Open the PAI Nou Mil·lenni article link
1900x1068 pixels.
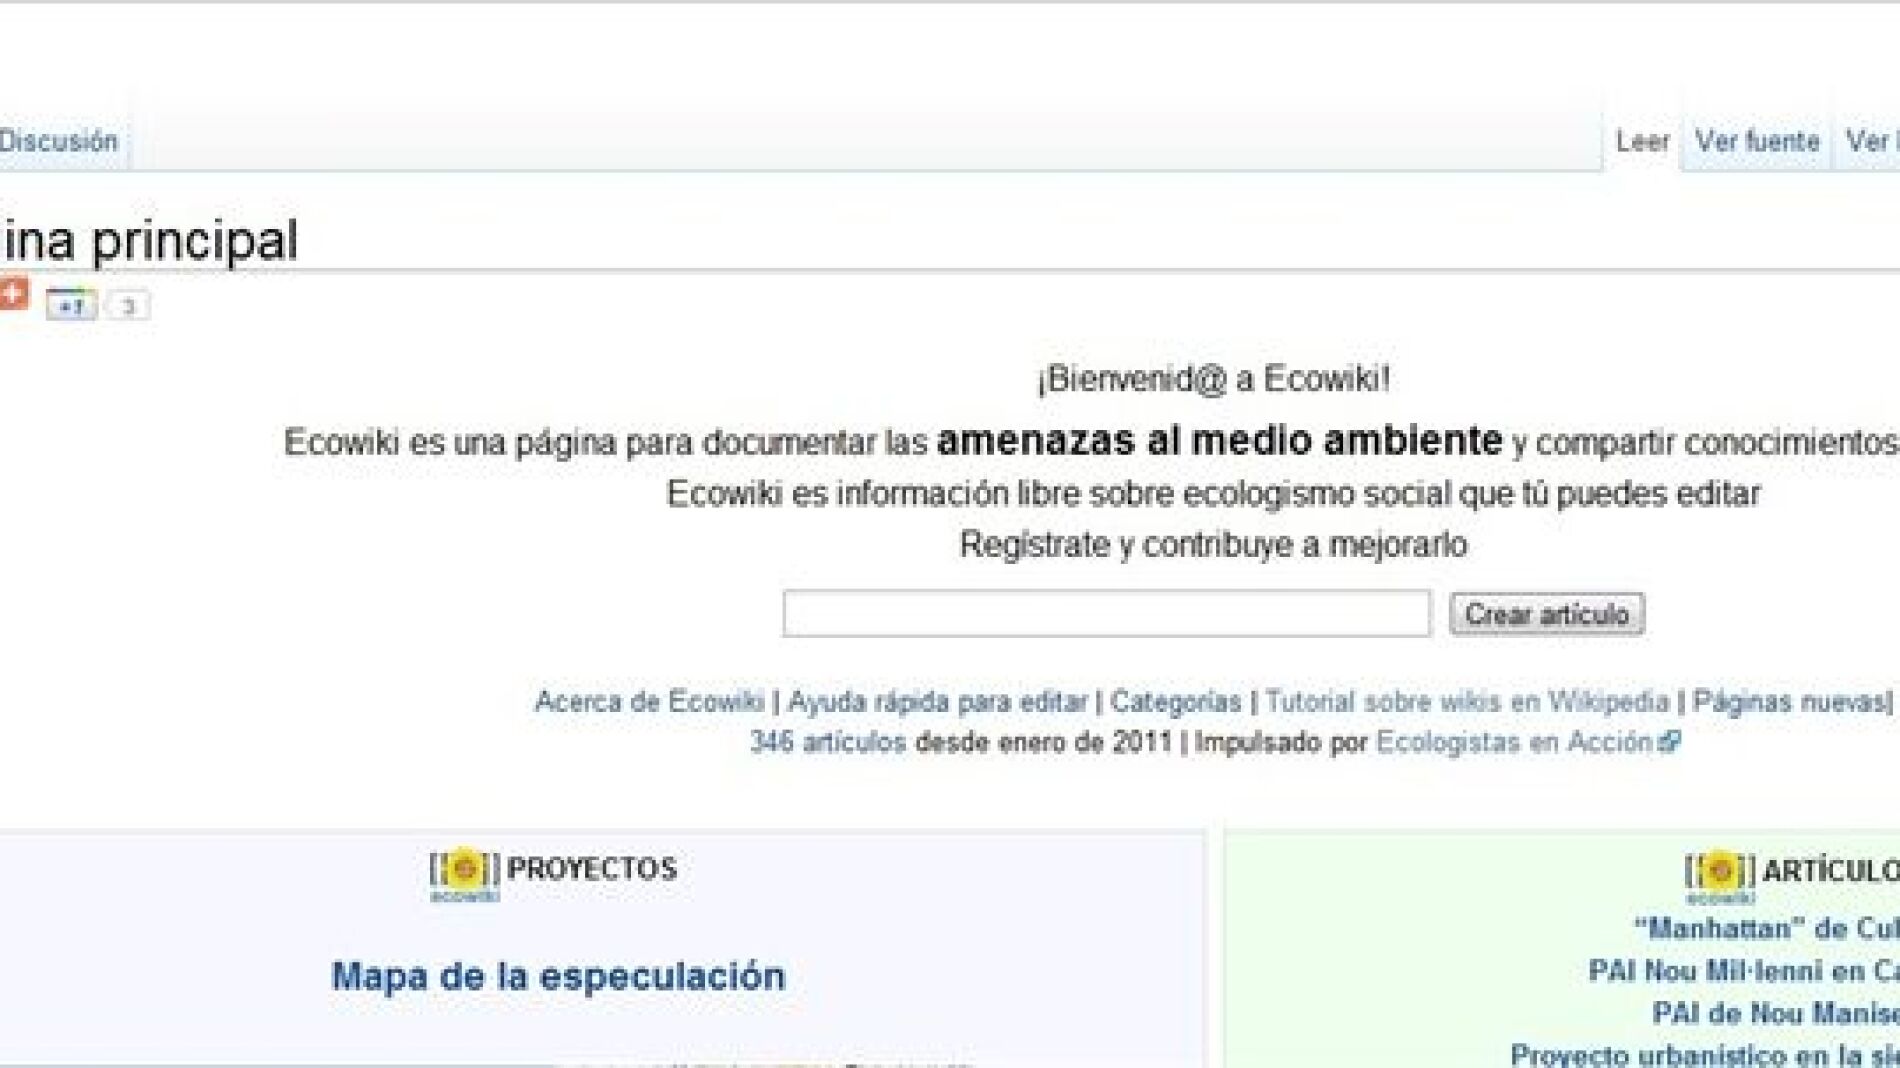(1744, 971)
